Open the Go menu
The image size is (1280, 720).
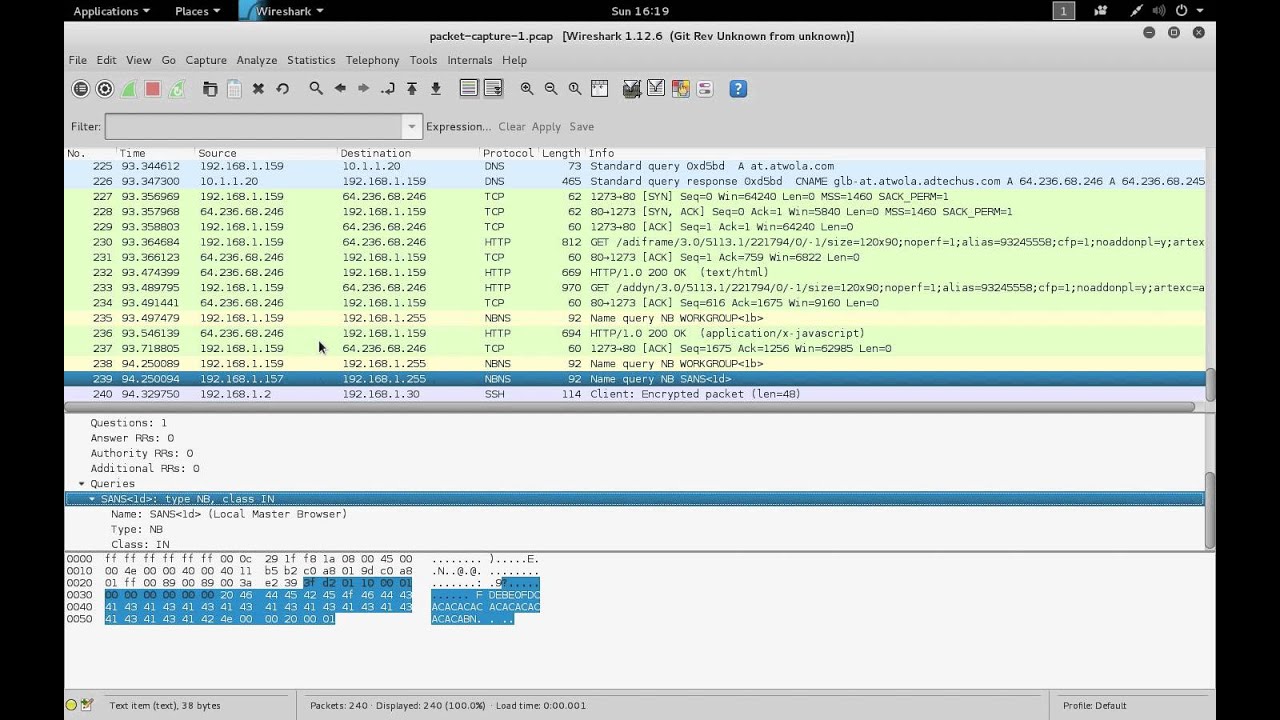[x=168, y=60]
